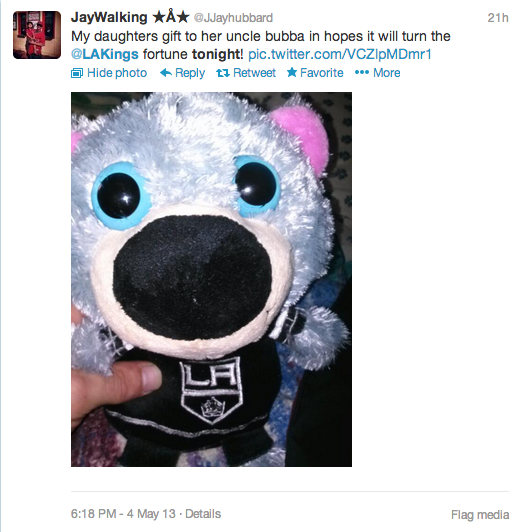Click the Retweet arrows icon
Image resolution: width=516 pixels, height=532 pixels.
point(223,73)
